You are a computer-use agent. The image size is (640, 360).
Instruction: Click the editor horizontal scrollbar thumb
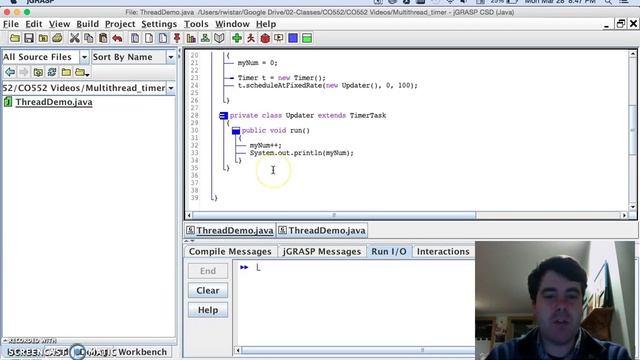click(334, 215)
